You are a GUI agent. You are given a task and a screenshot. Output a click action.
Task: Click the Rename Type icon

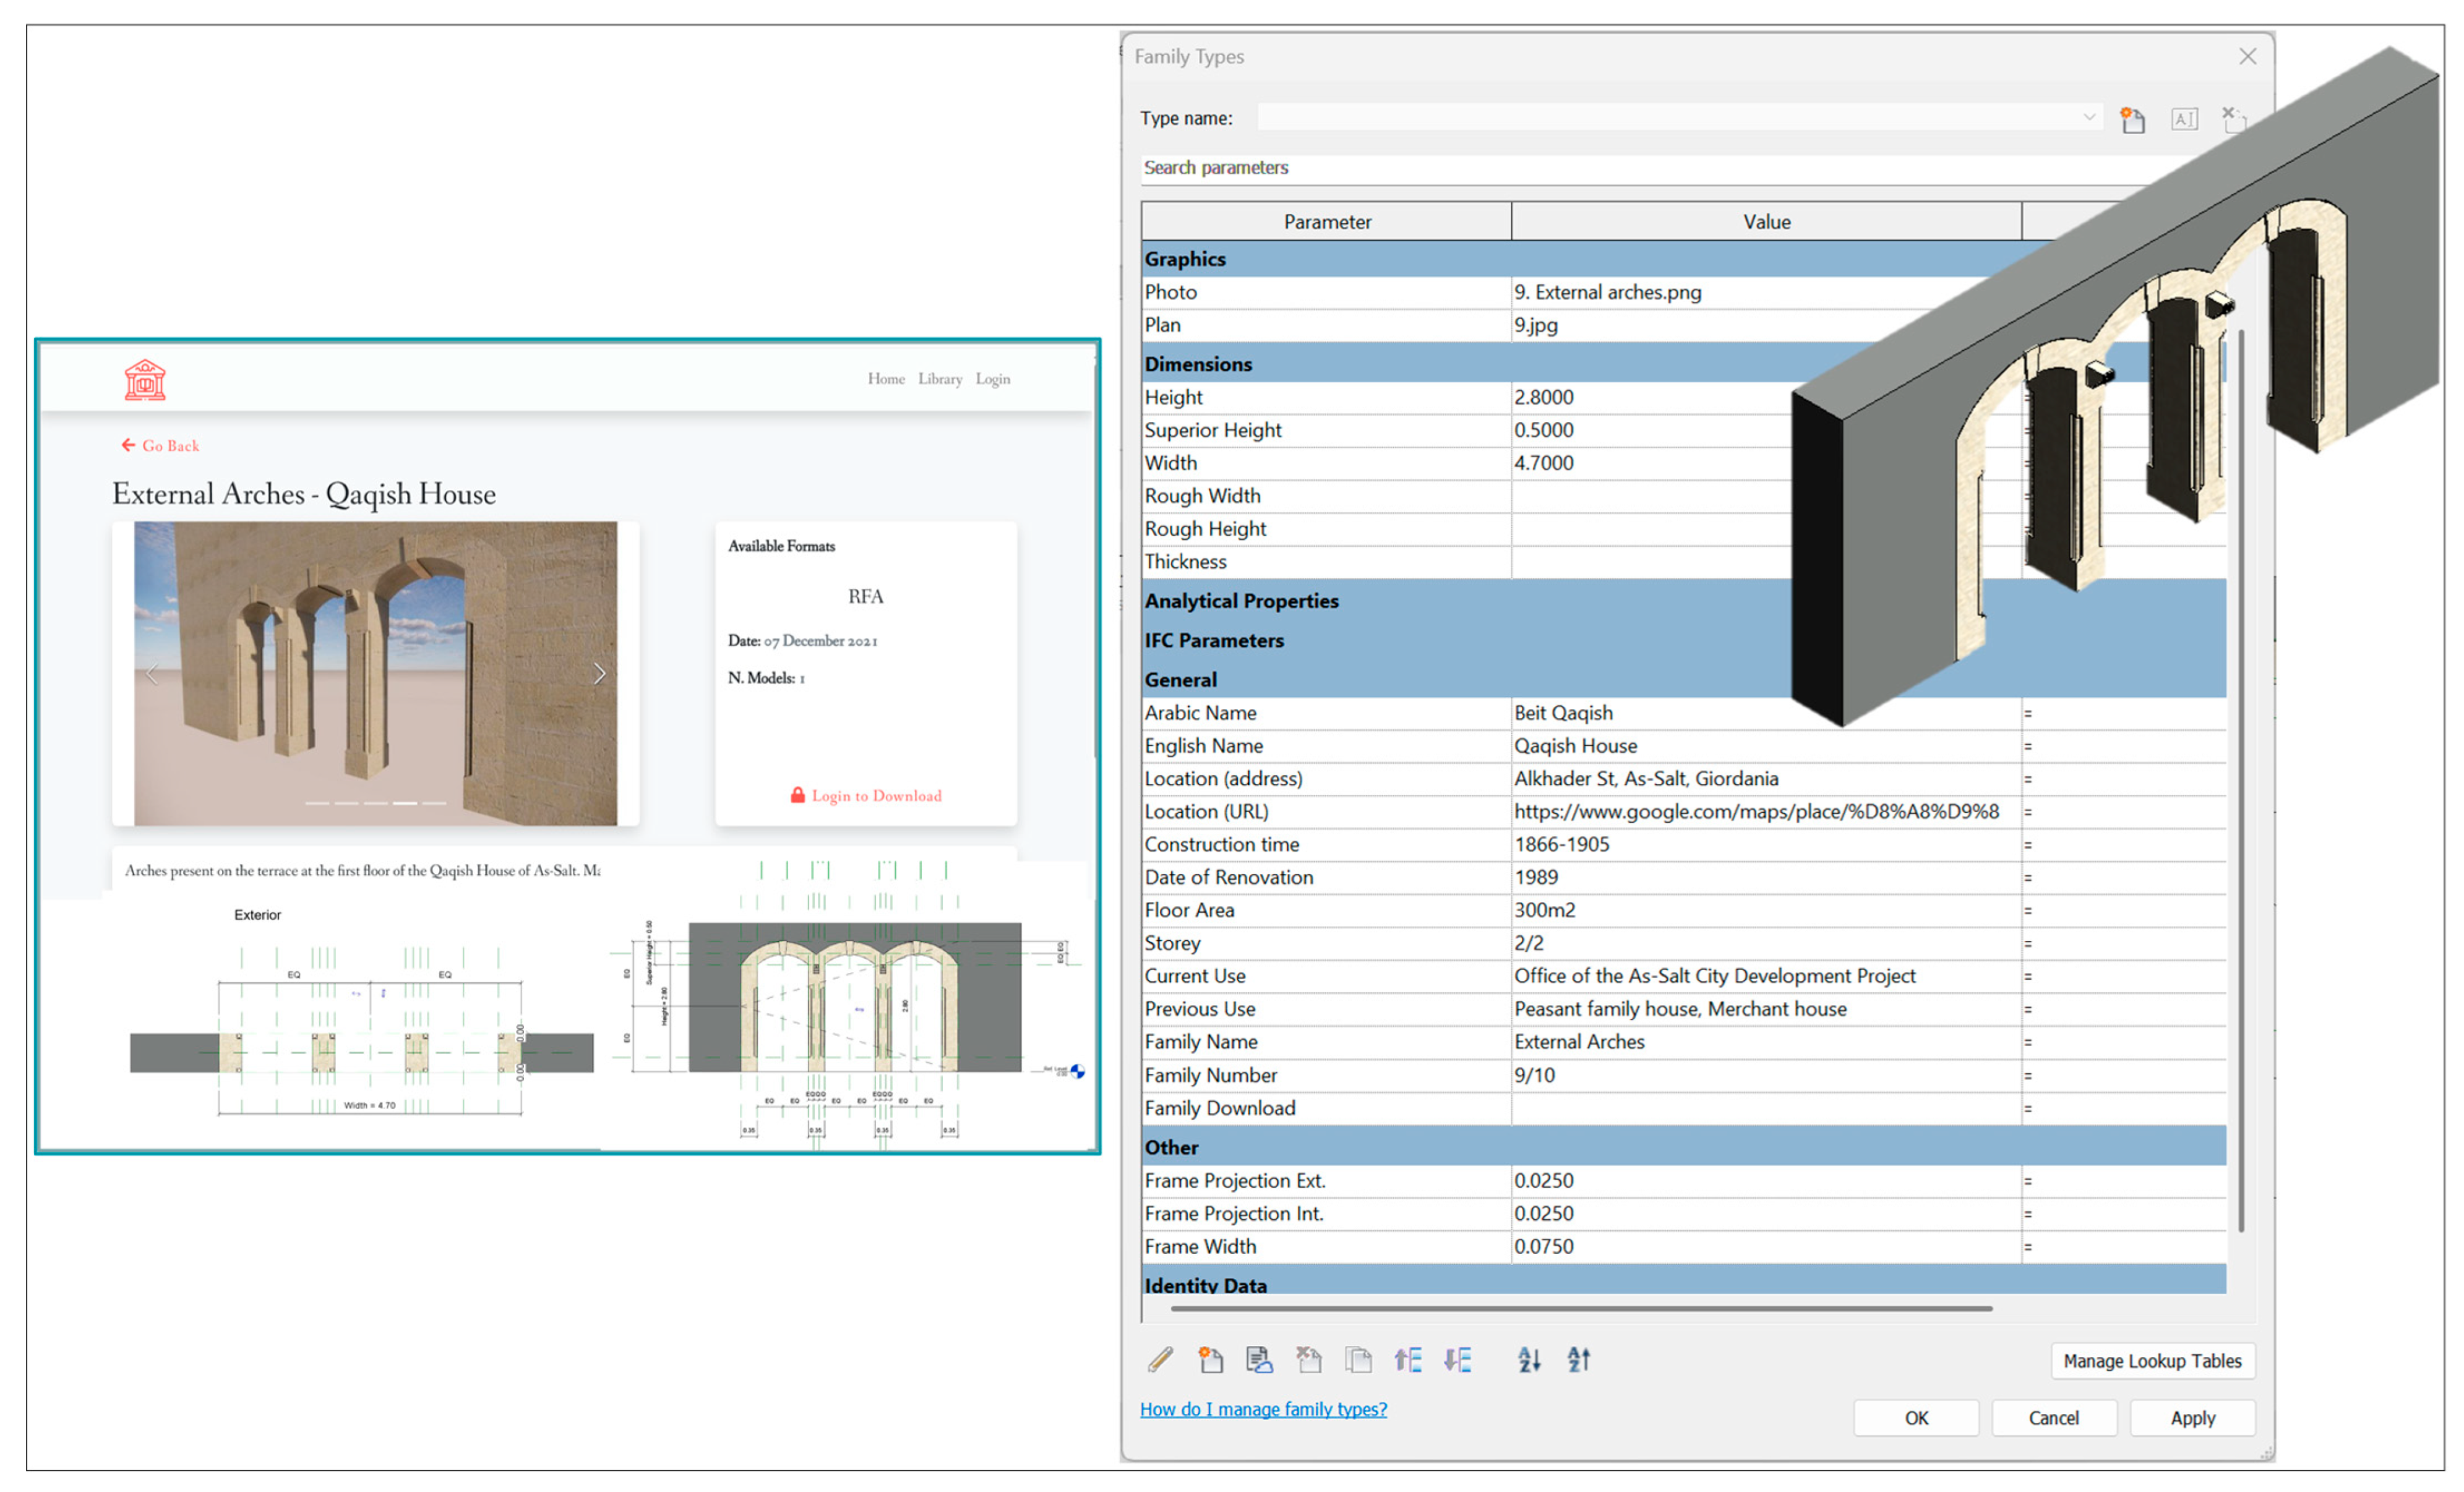coord(2184,120)
